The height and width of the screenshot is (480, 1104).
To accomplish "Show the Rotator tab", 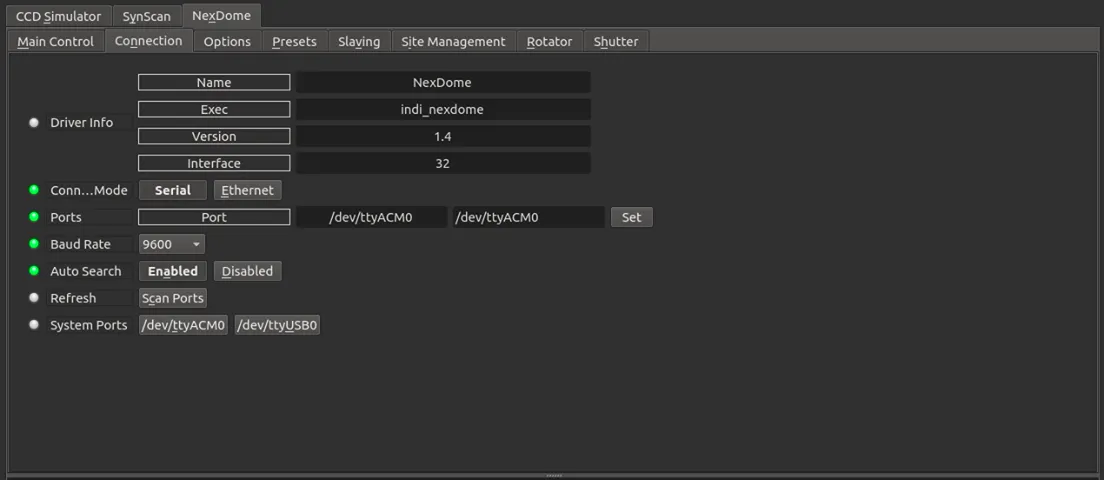I will point(549,42).
